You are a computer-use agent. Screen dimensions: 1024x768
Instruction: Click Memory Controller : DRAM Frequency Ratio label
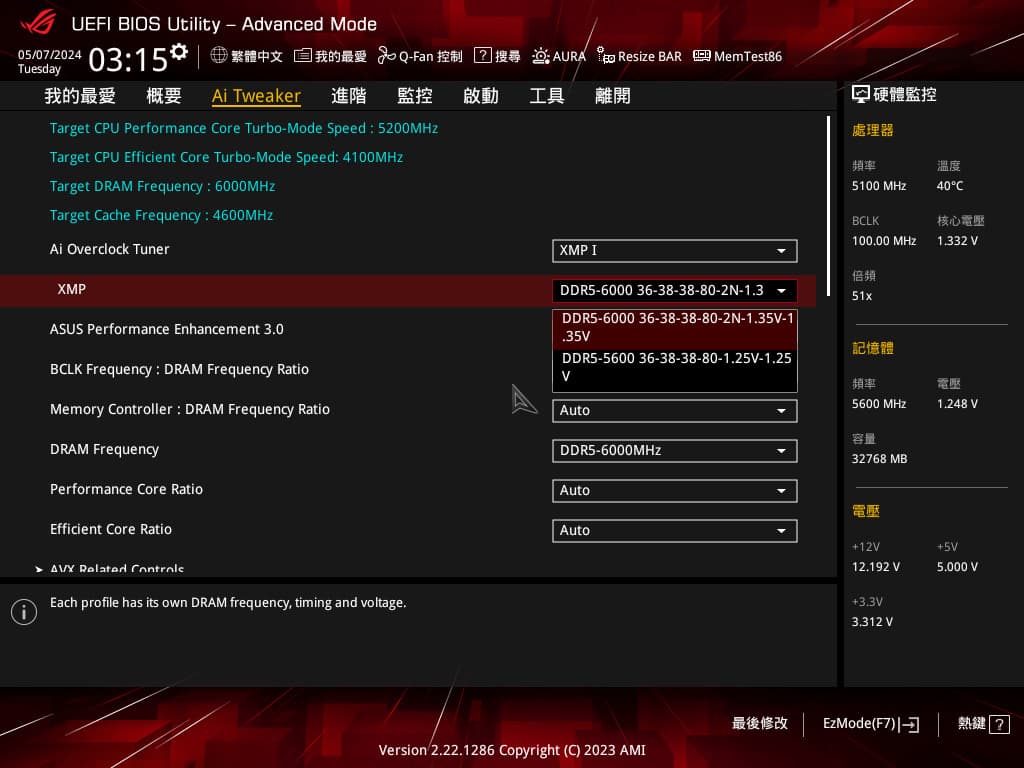(x=189, y=409)
